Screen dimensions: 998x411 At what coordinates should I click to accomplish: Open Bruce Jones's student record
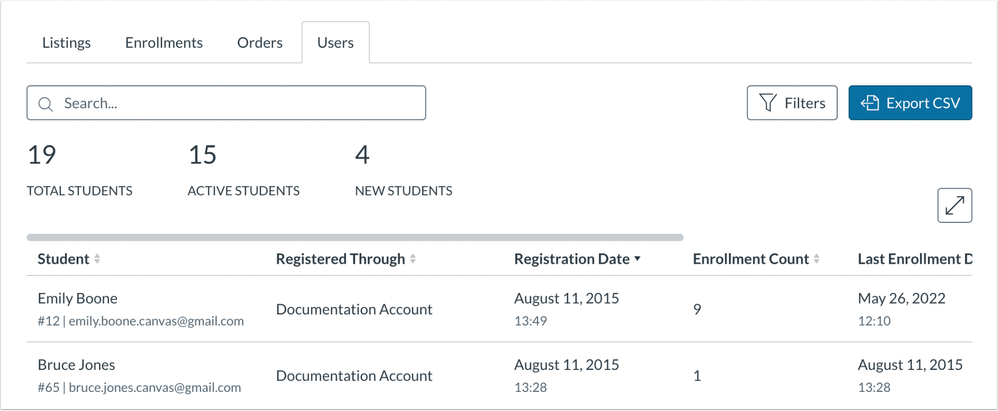point(76,365)
